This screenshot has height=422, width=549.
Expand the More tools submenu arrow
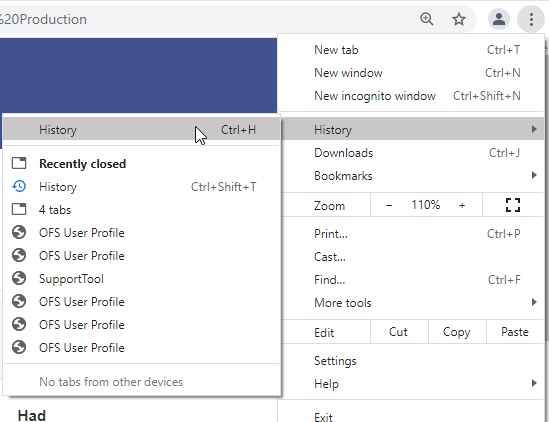tap(534, 302)
